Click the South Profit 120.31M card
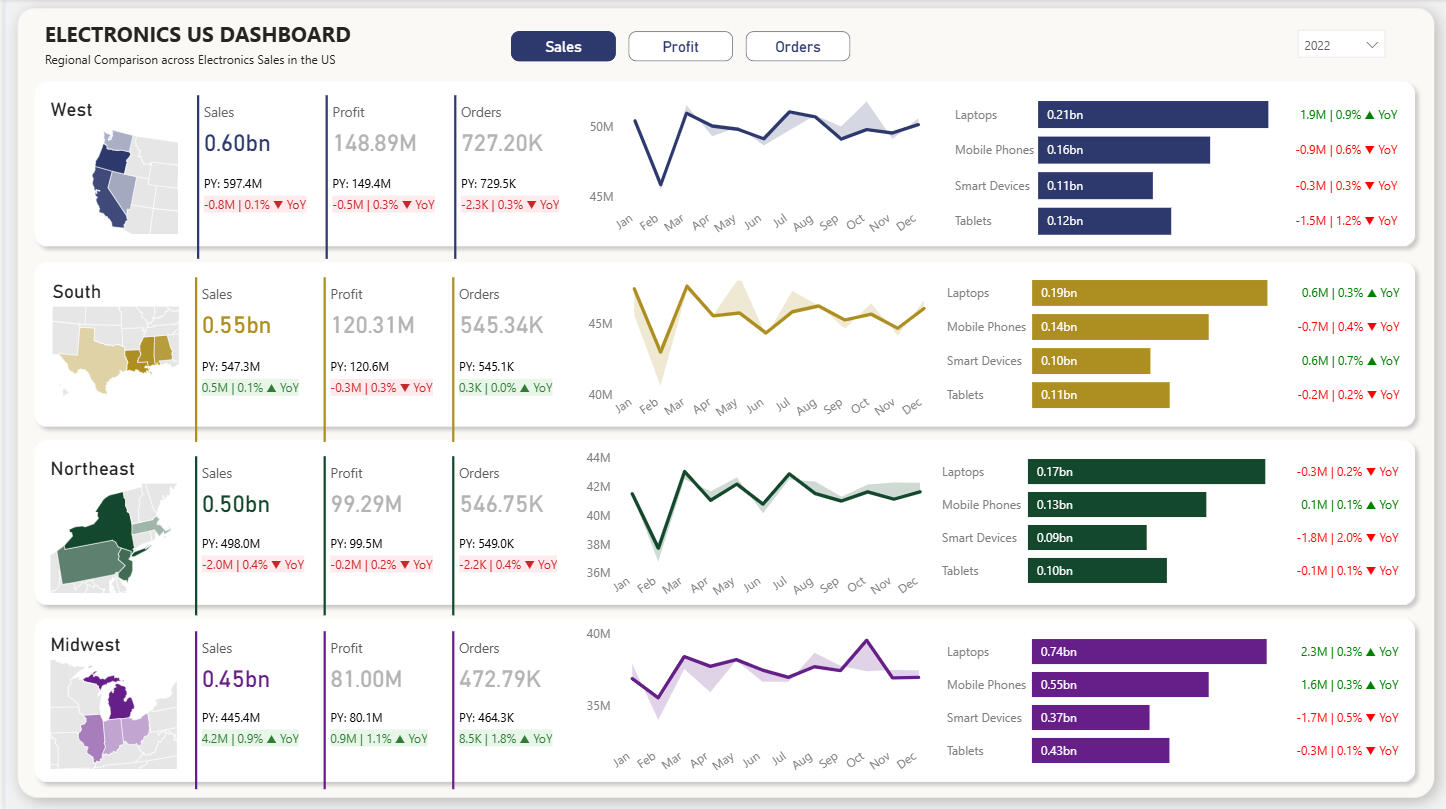This screenshot has width=1446, height=809. (372, 325)
